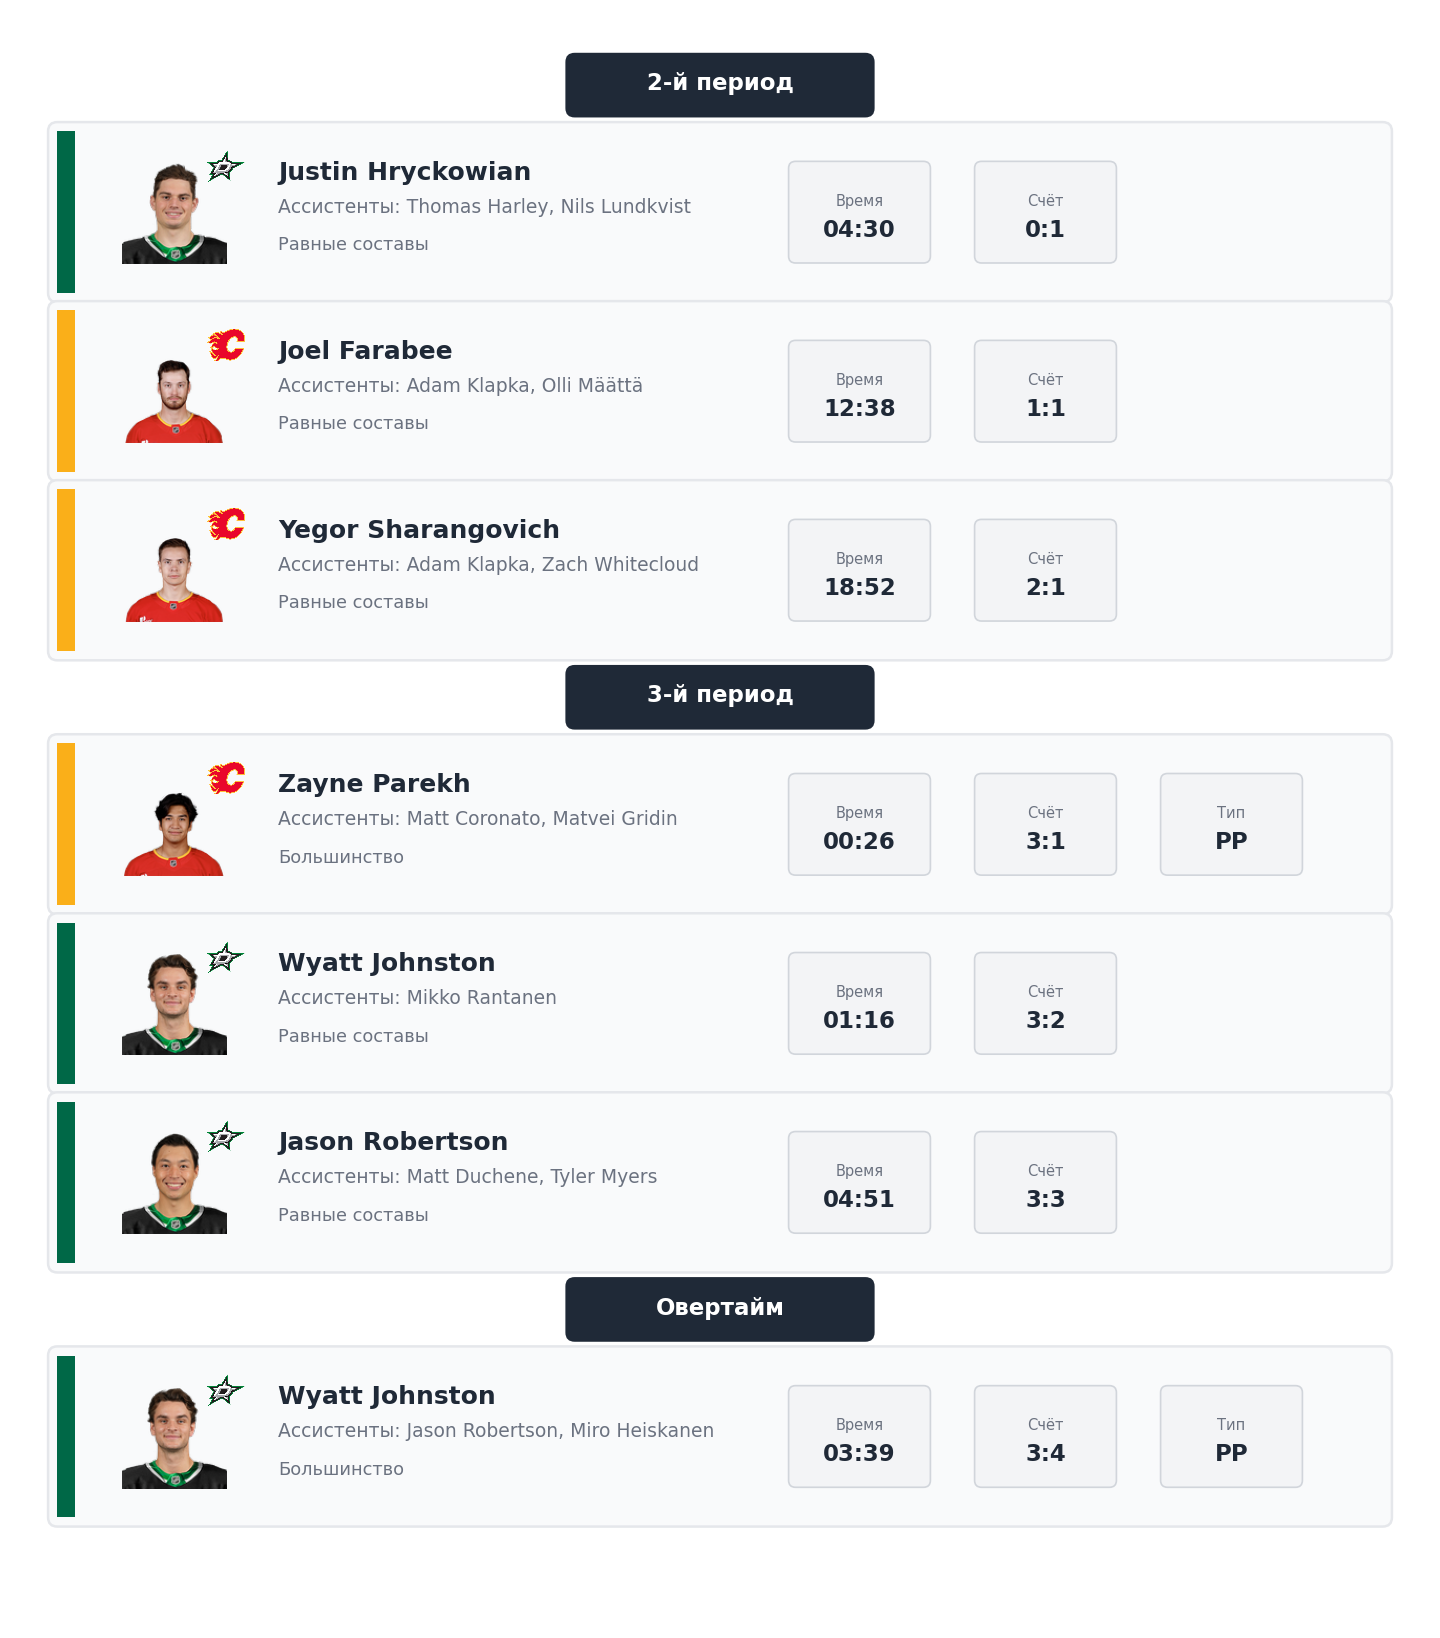
Task: Open Joel Farabee's headshot
Action: (174, 400)
